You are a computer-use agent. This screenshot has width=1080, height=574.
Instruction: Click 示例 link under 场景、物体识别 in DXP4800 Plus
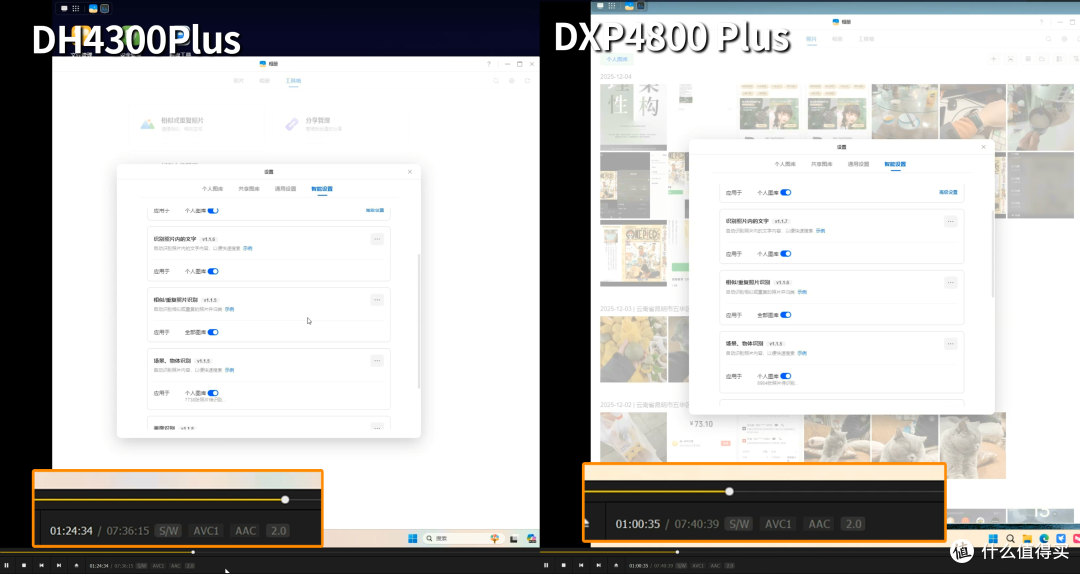802,353
